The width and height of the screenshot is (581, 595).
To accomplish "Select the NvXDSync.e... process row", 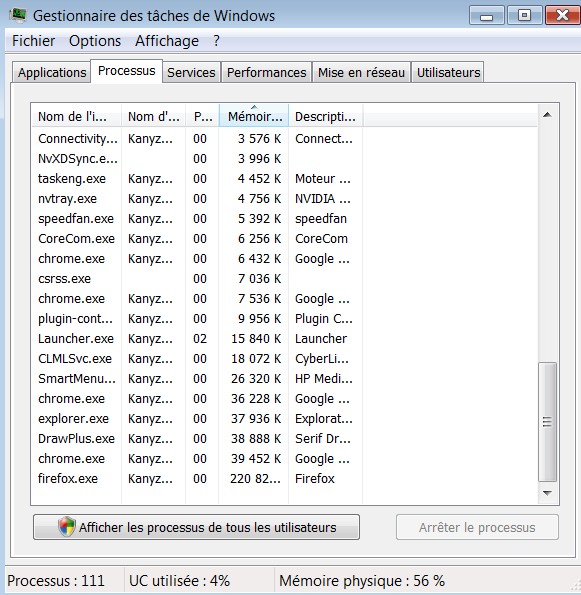I will (x=197, y=159).
